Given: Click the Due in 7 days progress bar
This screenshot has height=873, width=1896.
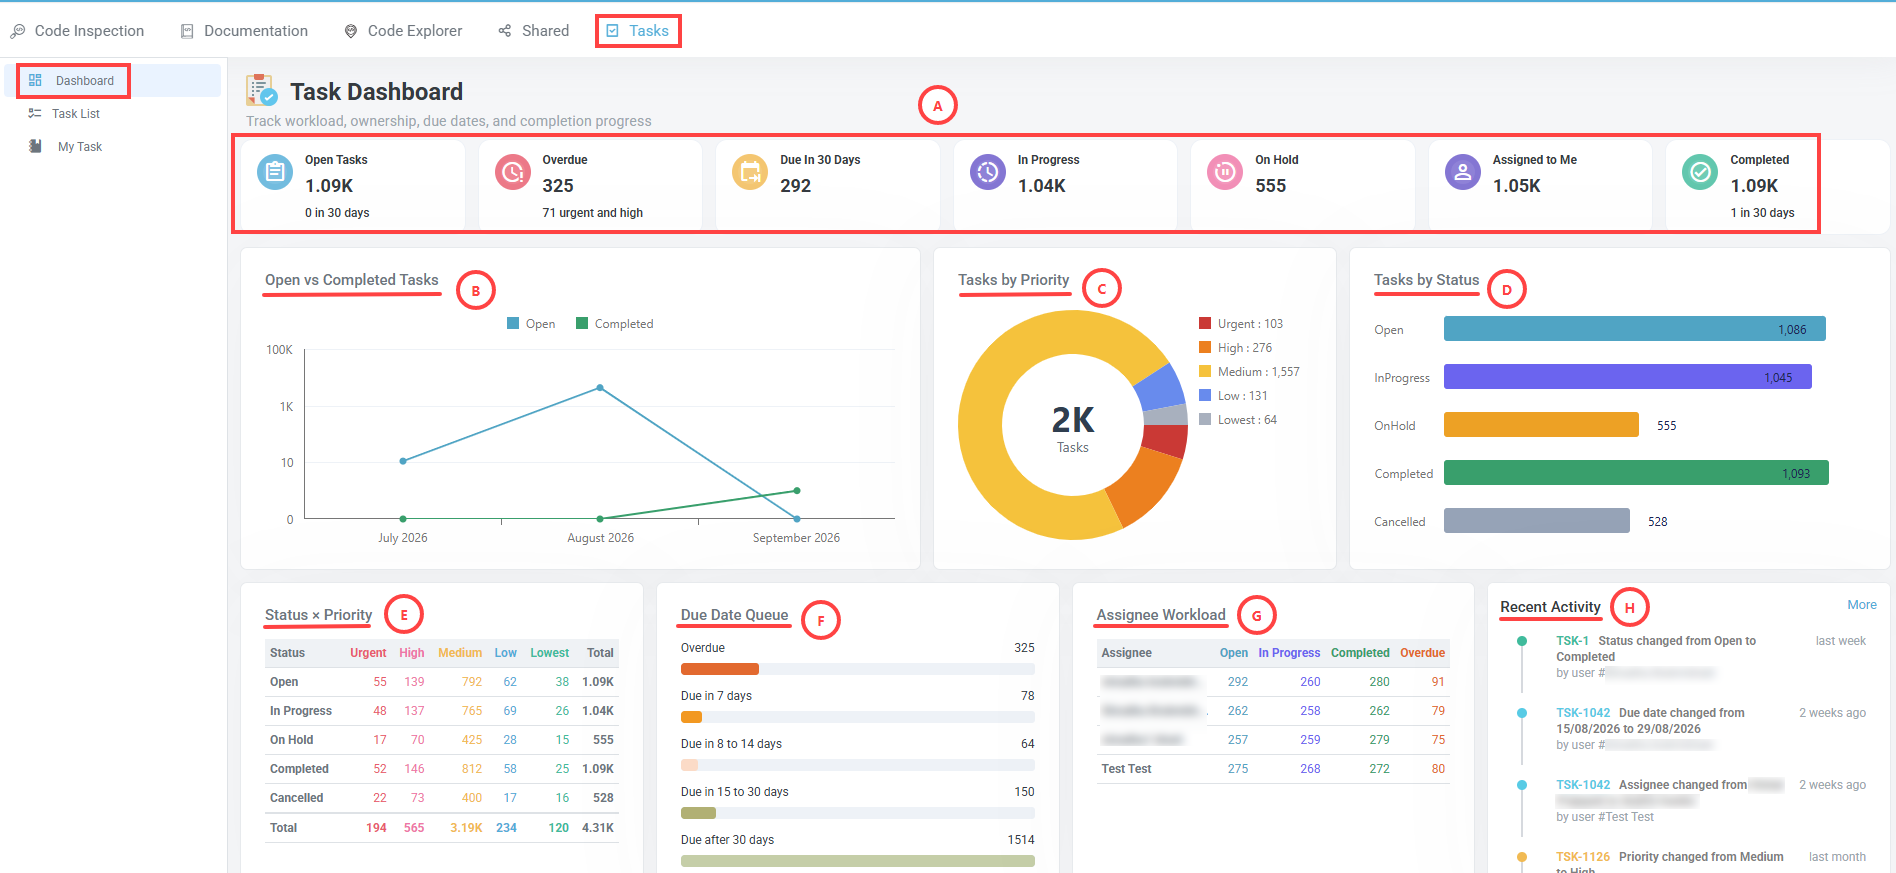Looking at the screenshot, I should pyautogui.click(x=857, y=717).
